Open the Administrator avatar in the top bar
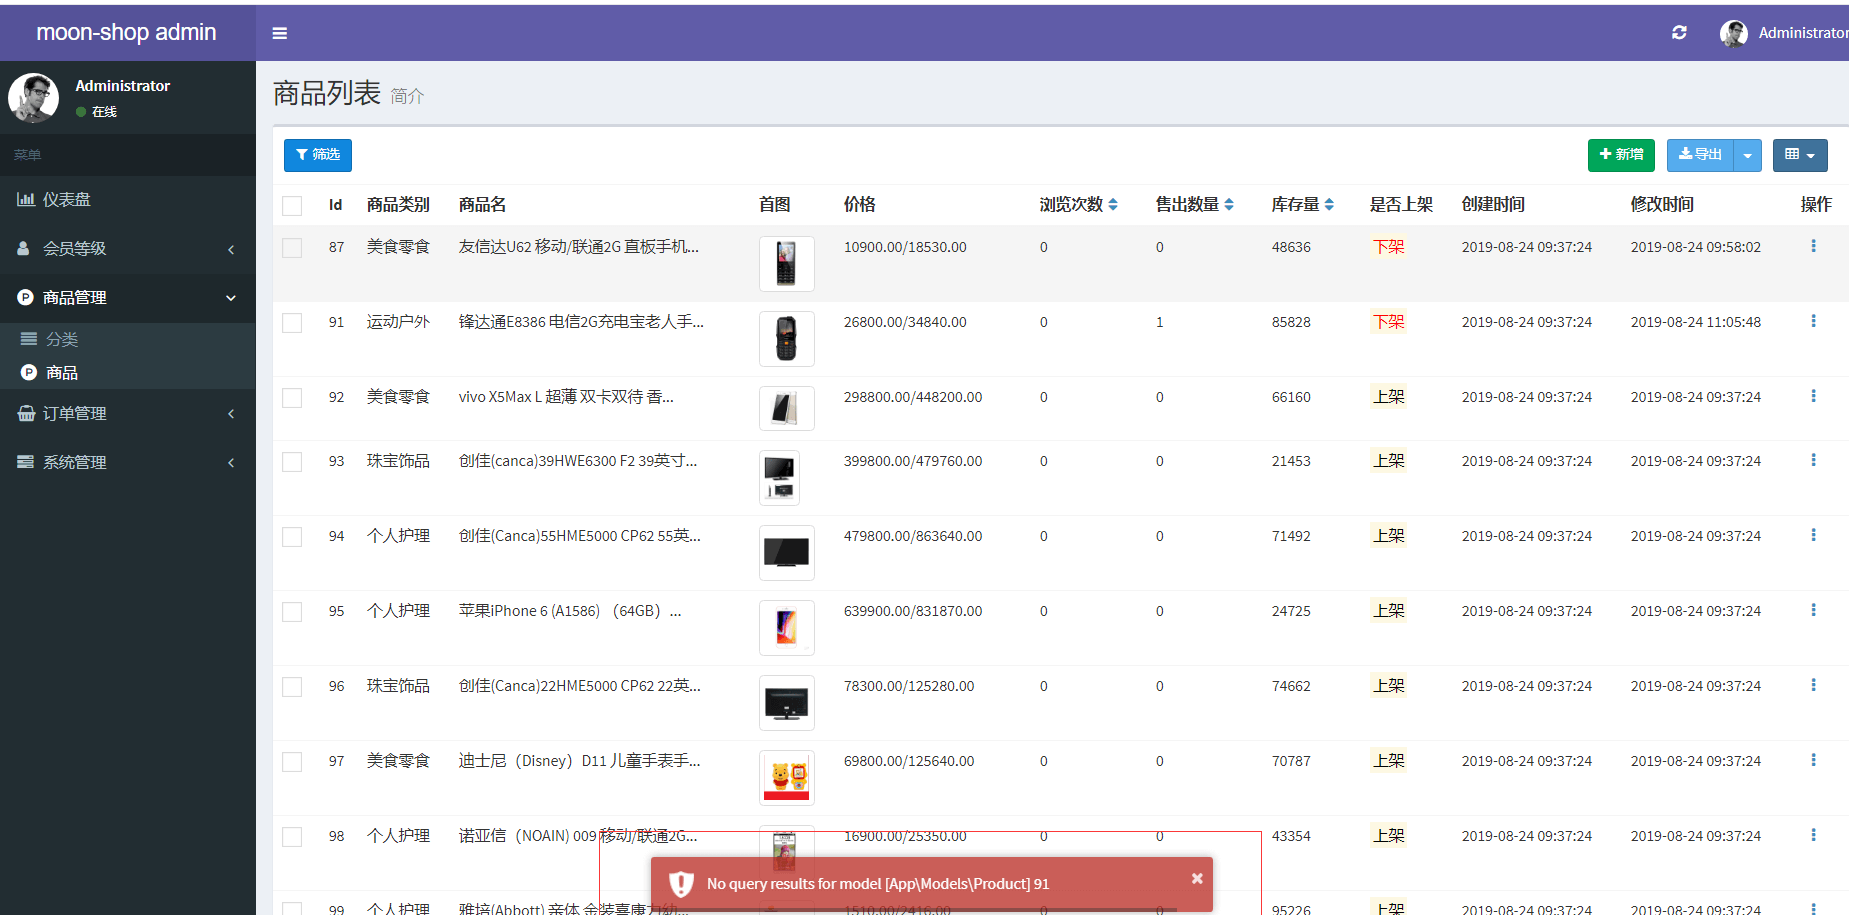The height and width of the screenshot is (915, 1849). coord(1734,33)
